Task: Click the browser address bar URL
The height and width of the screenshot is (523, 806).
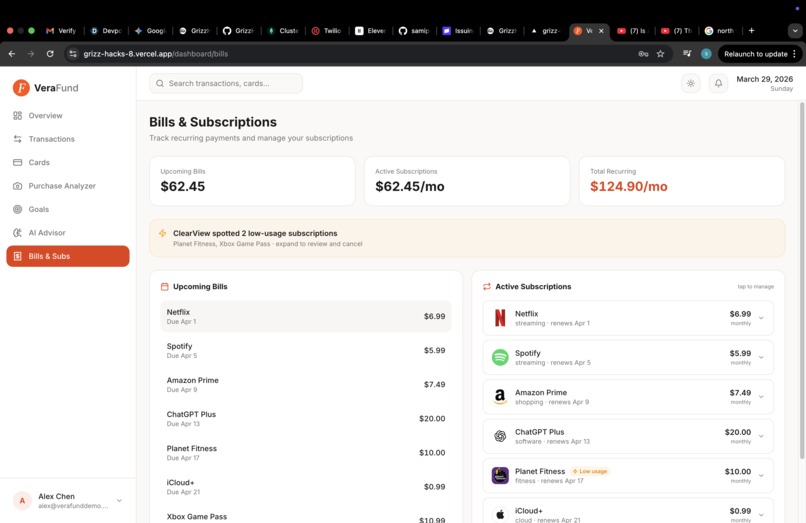Action: pyautogui.click(x=156, y=53)
